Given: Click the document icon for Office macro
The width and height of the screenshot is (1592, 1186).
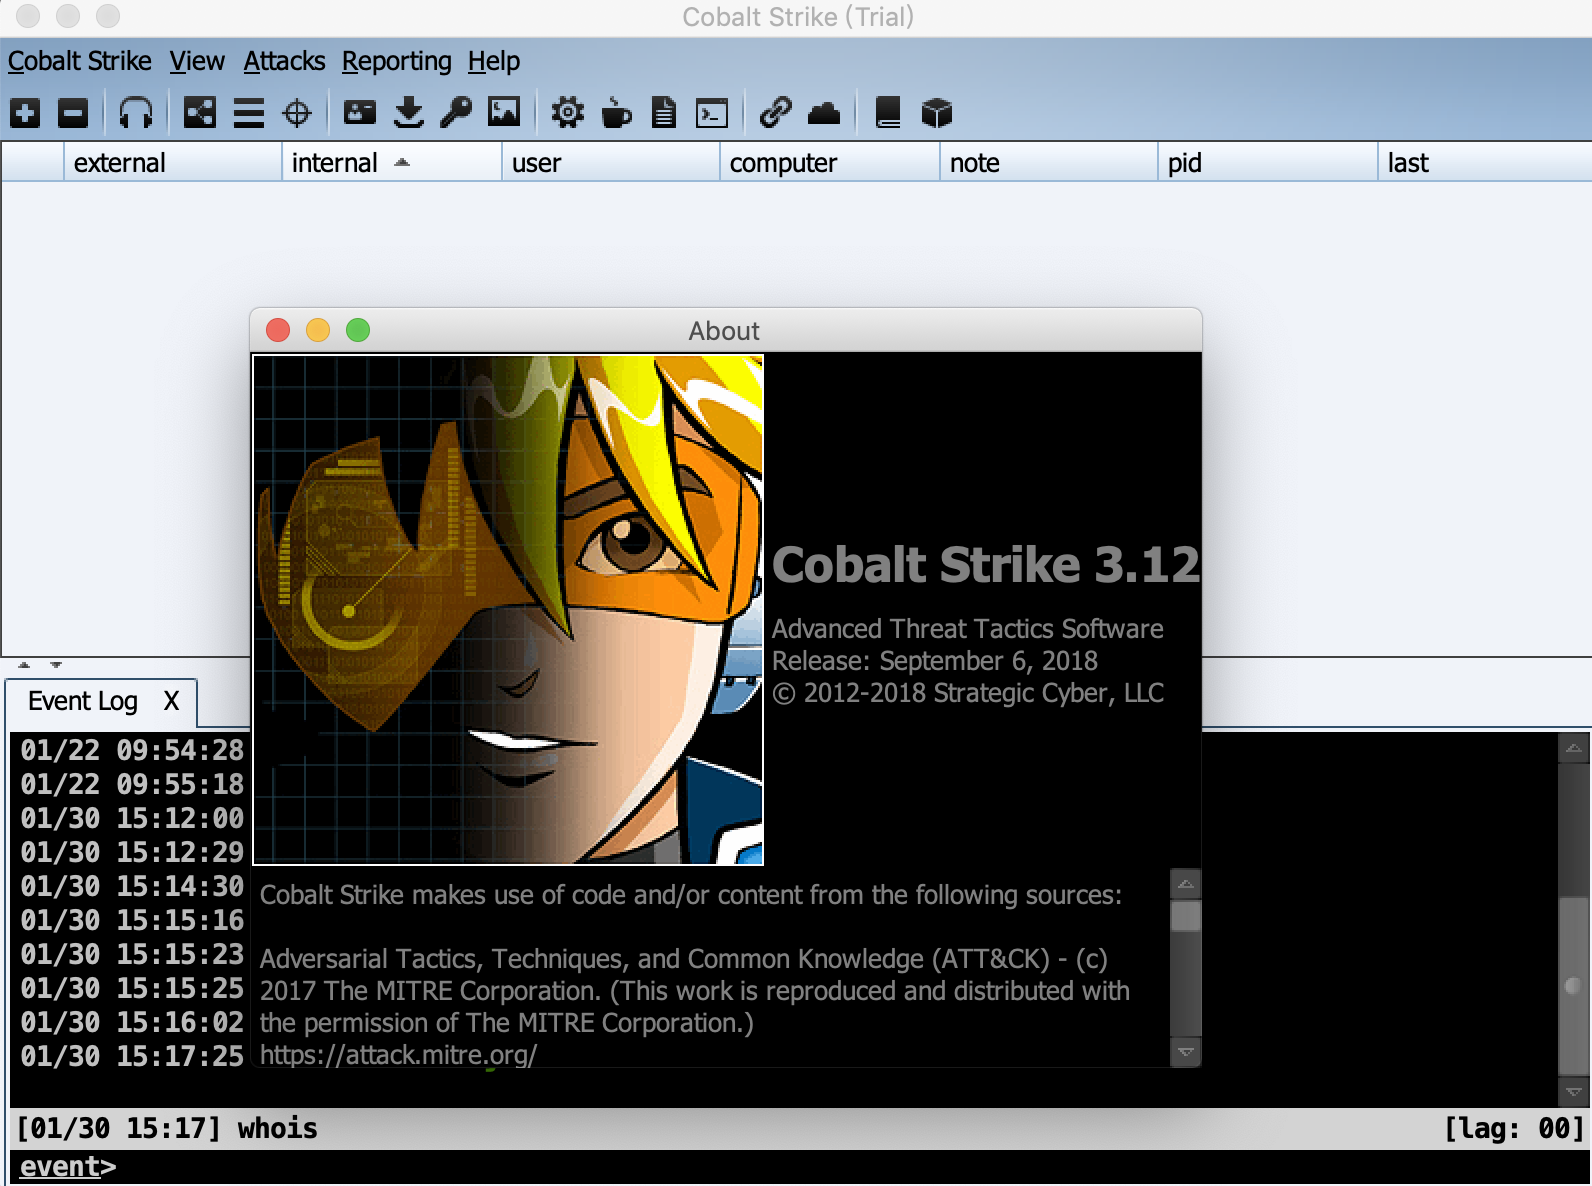Looking at the screenshot, I should [664, 113].
